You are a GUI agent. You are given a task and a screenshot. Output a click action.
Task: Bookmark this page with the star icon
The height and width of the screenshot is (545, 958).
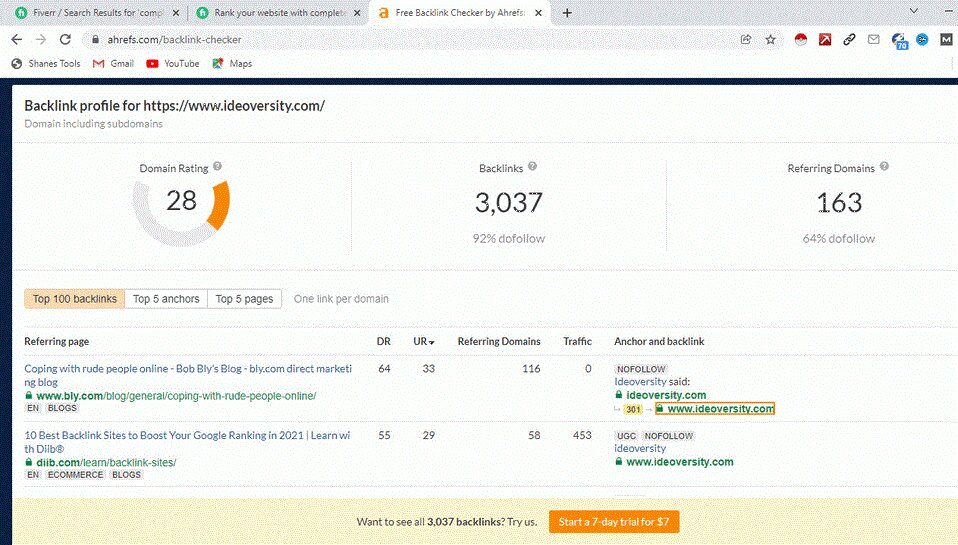(771, 40)
